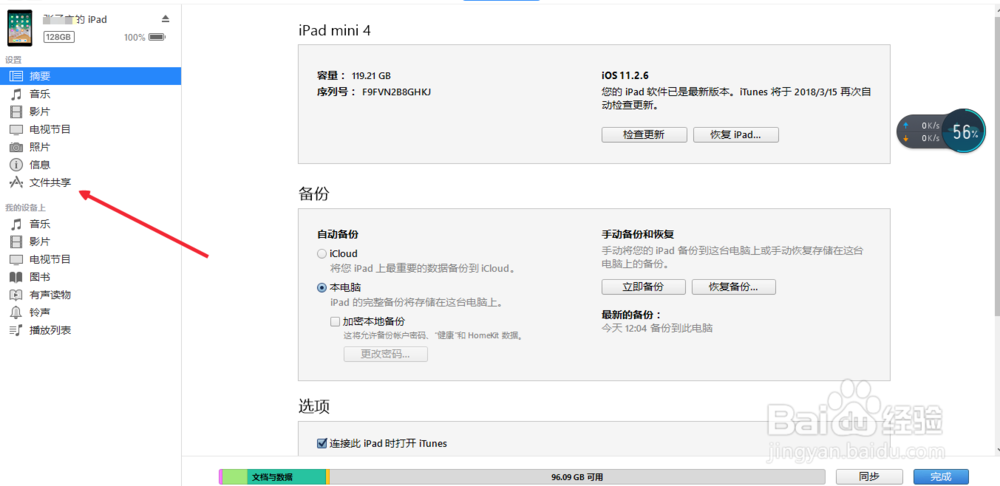Select 文件共享 label in sidebar
The height and width of the screenshot is (486, 1000).
pyautogui.click(x=50, y=183)
